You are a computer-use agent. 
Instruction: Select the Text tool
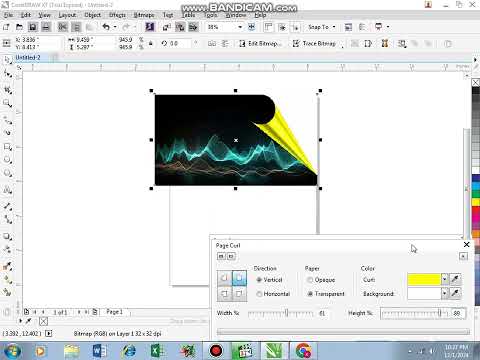[x=7, y=190]
